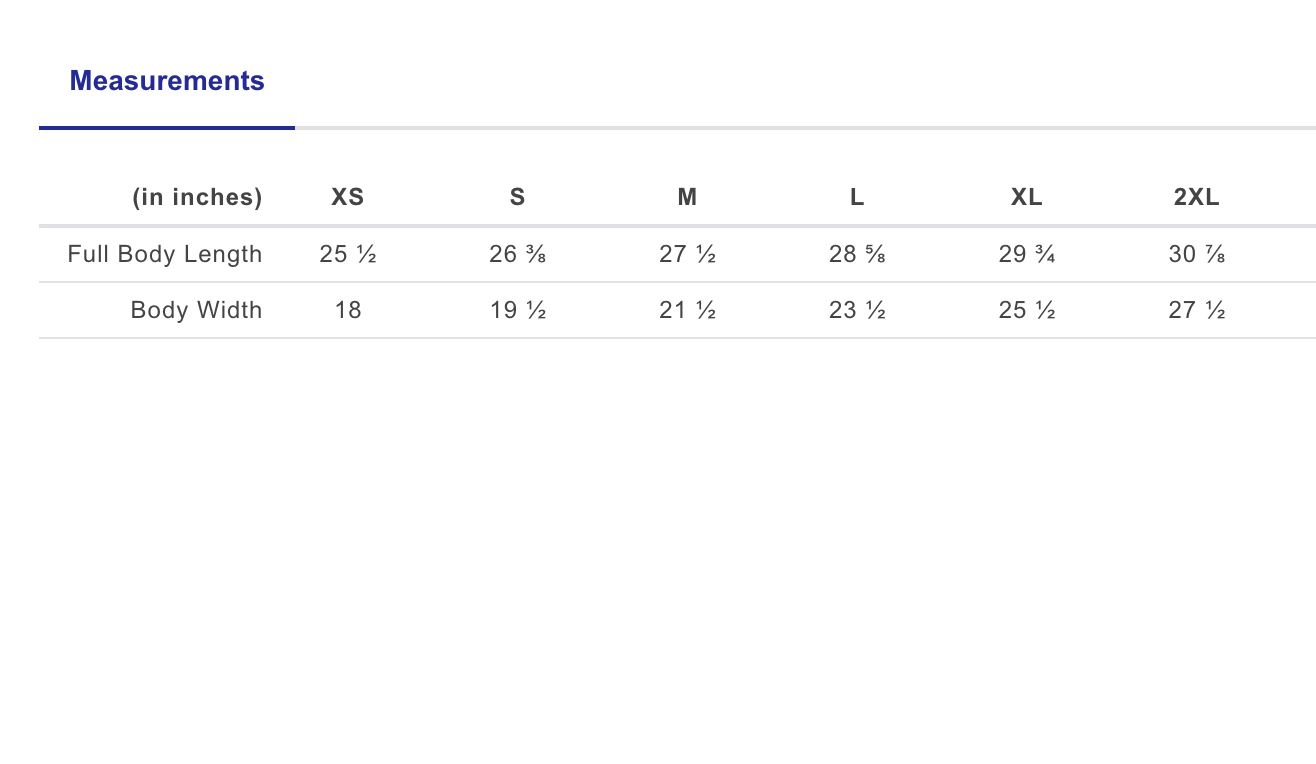Image resolution: width=1316 pixels, height=764 pixels.
Task: Select the 29 ¾ length value
Action: click(1027, 254)
